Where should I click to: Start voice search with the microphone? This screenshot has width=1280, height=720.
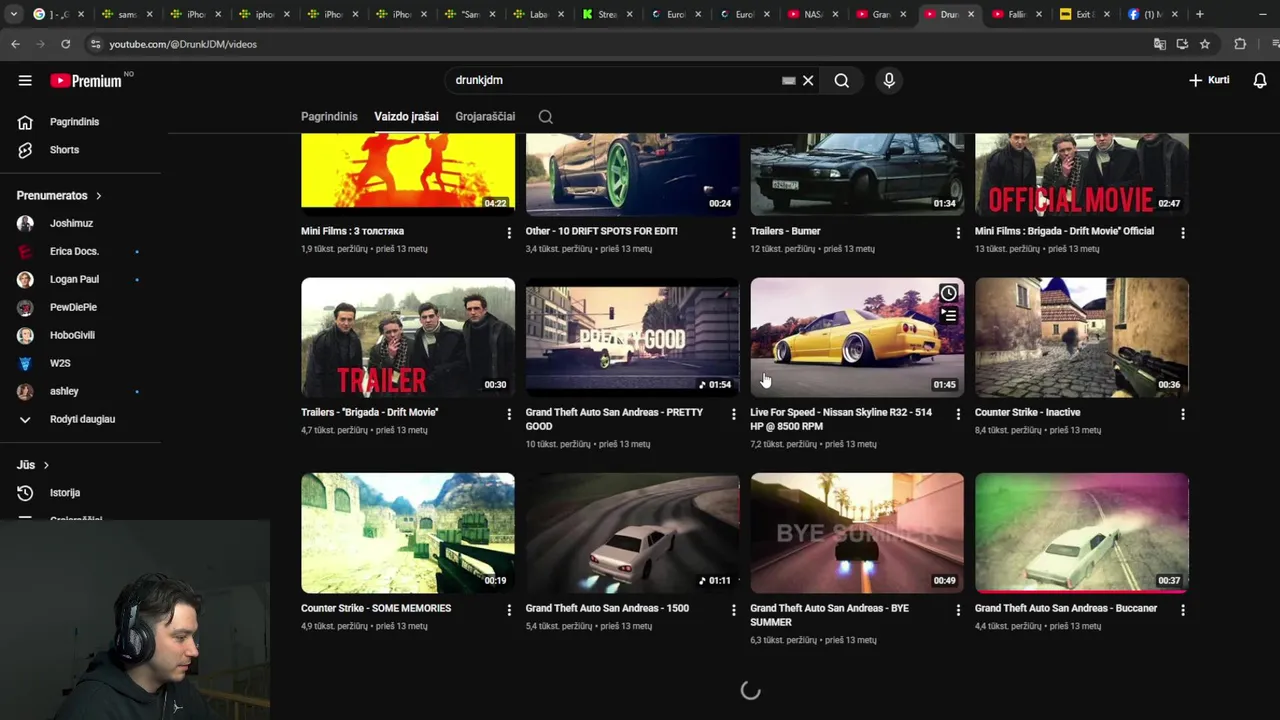[889, 81]
